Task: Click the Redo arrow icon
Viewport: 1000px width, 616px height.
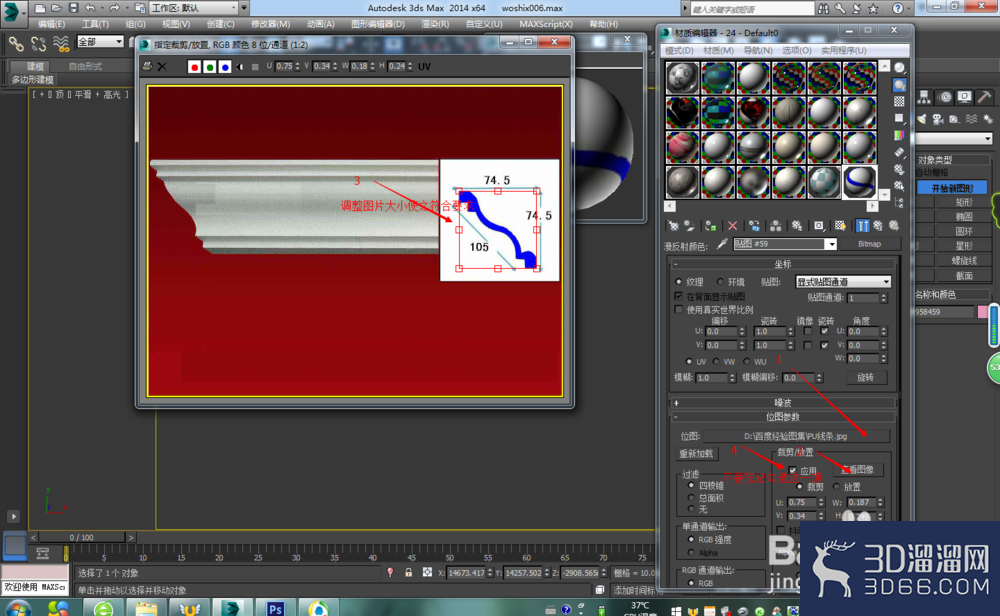Action: click(114, 8)
